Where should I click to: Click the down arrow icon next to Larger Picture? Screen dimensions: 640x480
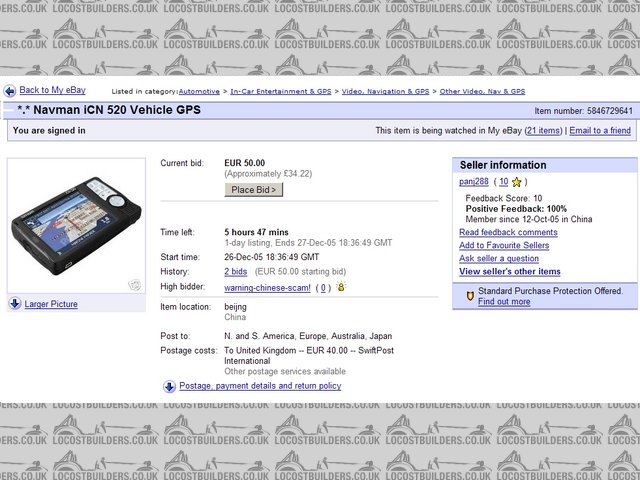pyautogui.click(x=15, y=303)
